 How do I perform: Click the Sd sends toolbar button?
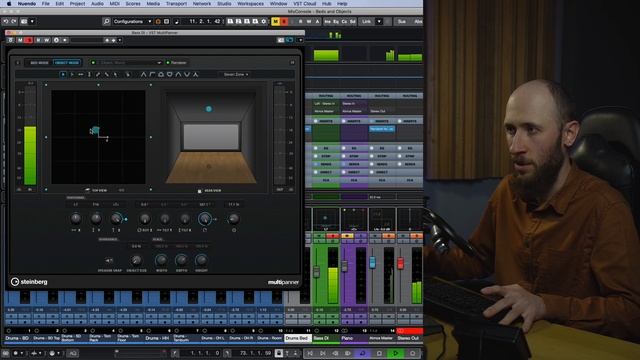tap(352, 21)
